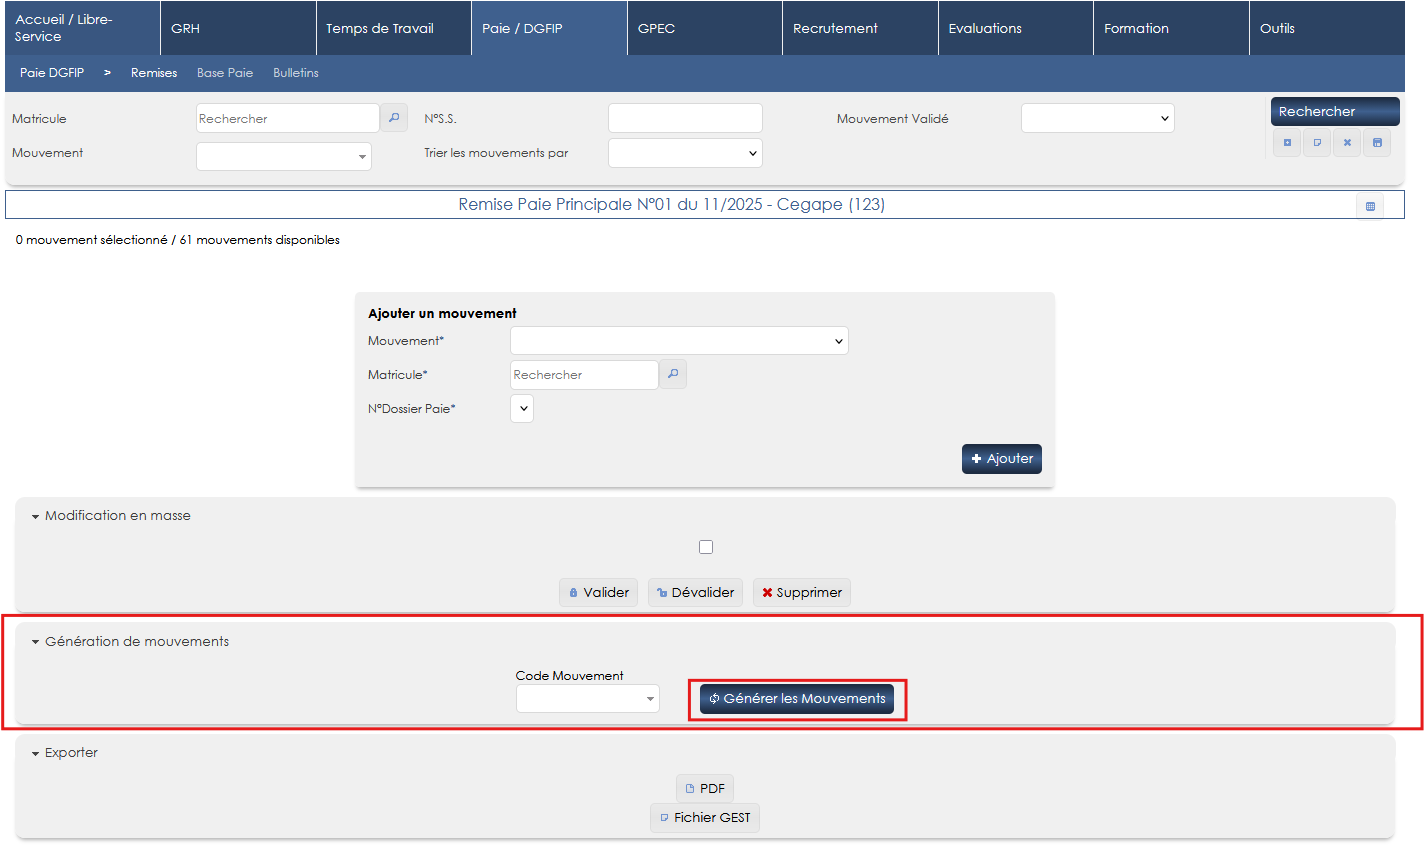The height and width of the screenshot is (846, 1424).
Task: Open the Code Mouvement combo box
Action: (587, 698)
